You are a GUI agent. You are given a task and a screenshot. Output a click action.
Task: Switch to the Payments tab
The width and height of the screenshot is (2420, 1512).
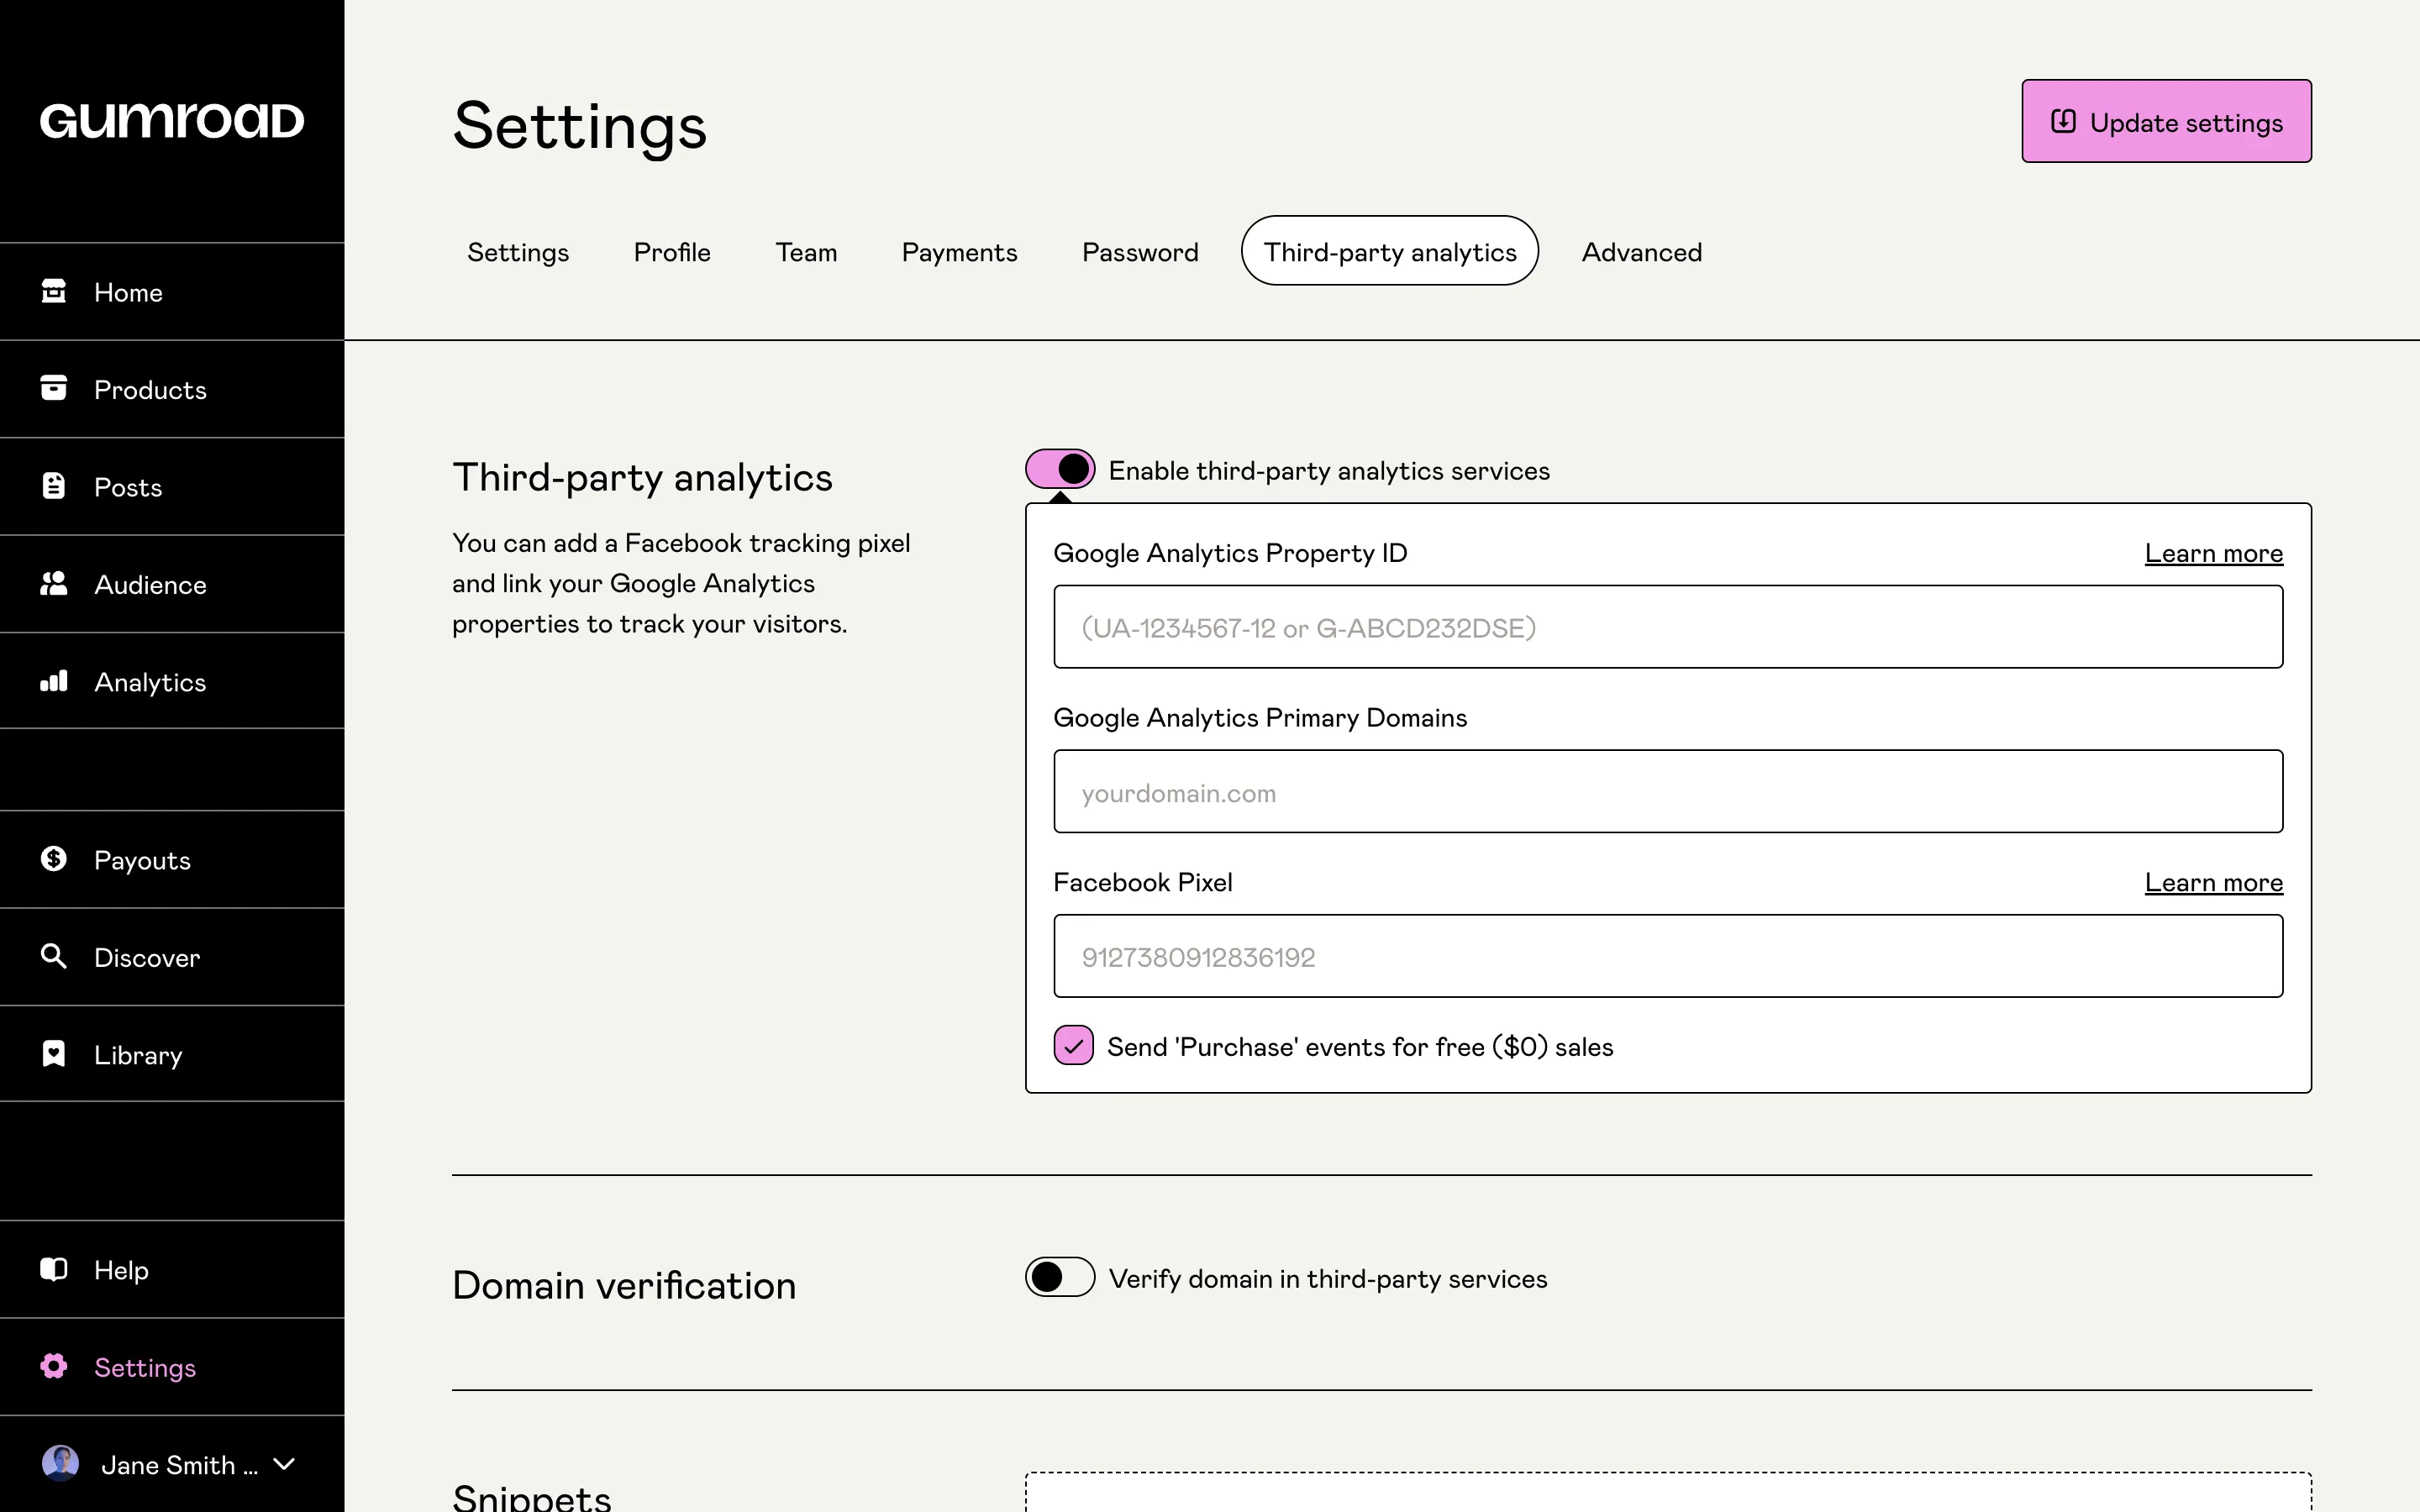[x=959, y=252]
